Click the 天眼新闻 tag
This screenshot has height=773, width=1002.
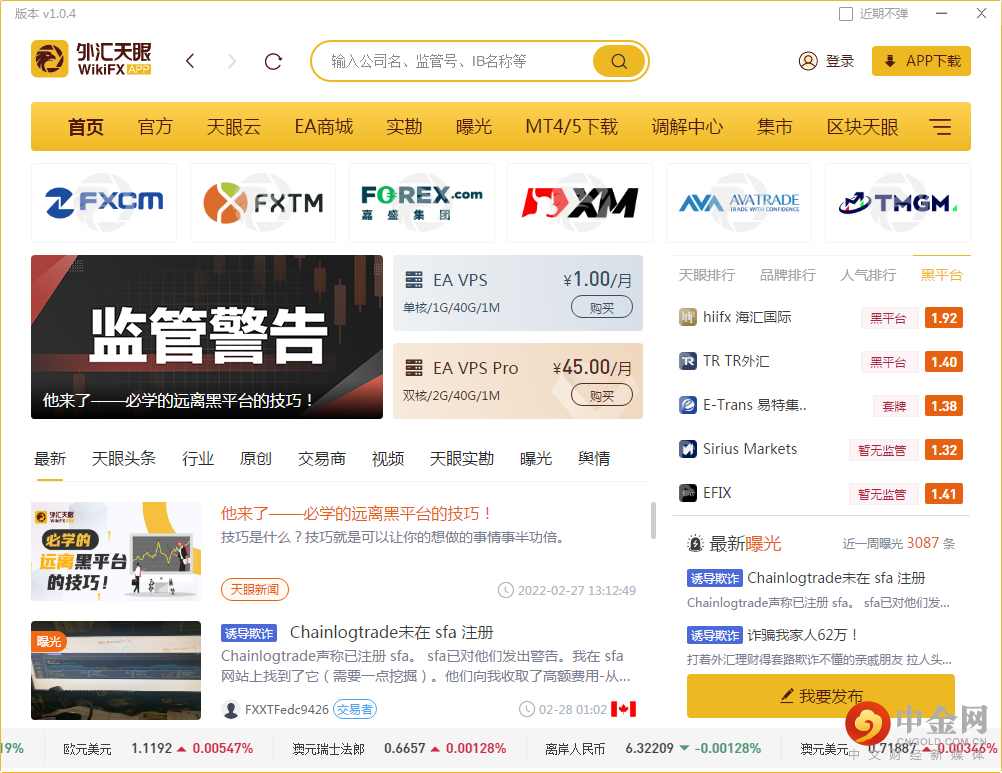point(255,590)
